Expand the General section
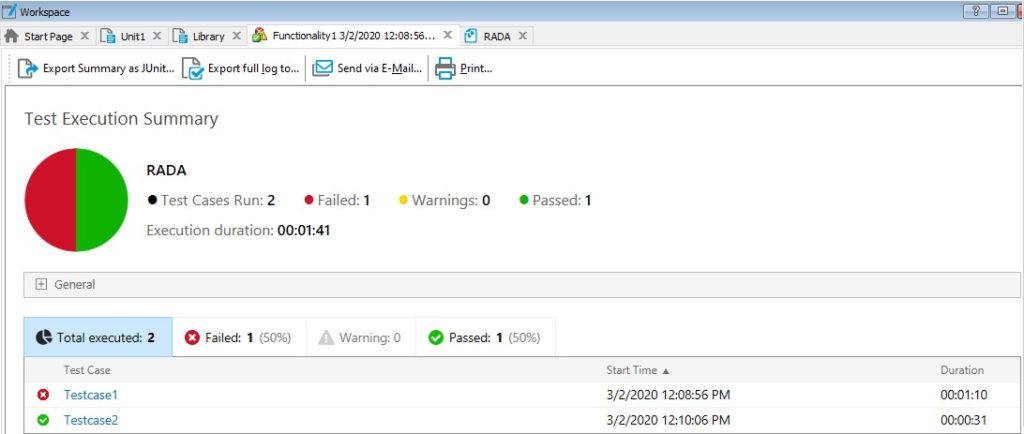1024x434 pixels. click(x=41, y=284)
